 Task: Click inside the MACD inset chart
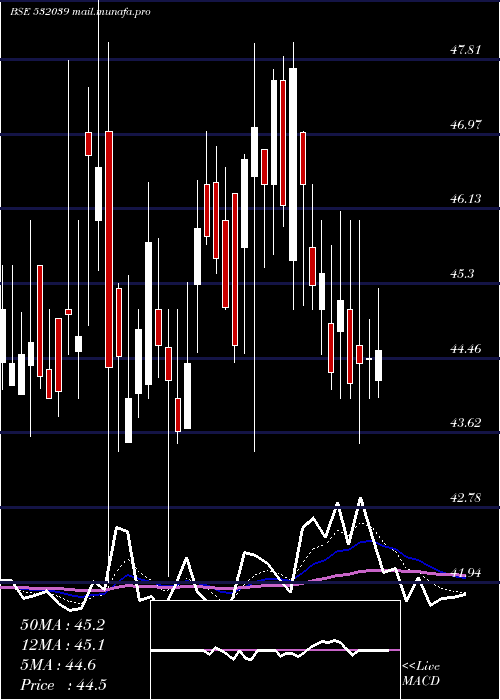(x=275, y=650)
